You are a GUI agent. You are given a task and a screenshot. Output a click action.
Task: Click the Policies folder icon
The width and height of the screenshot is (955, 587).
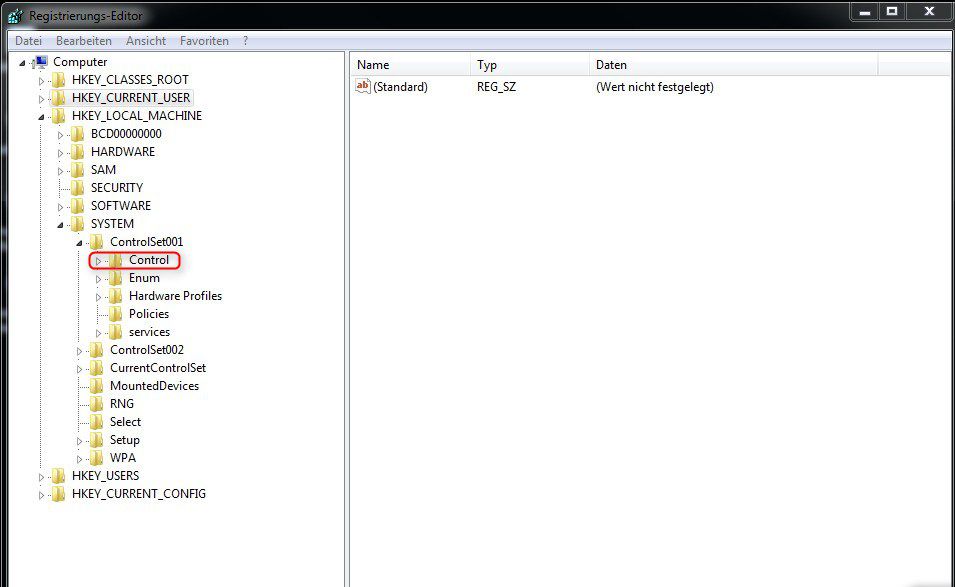[115, 314]
